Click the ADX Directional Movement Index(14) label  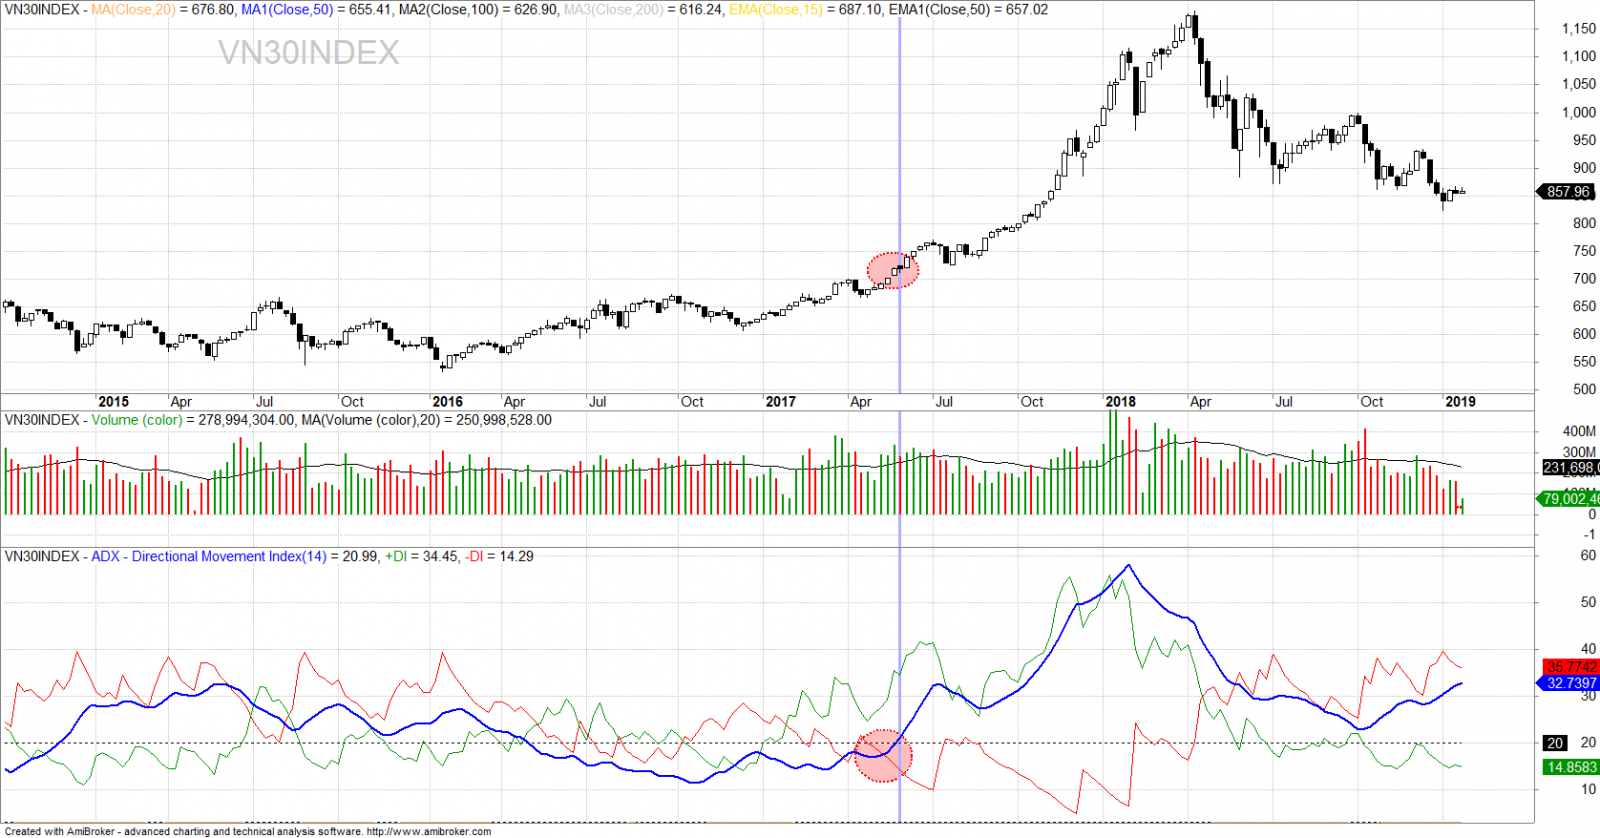click(x=209, y=556)
